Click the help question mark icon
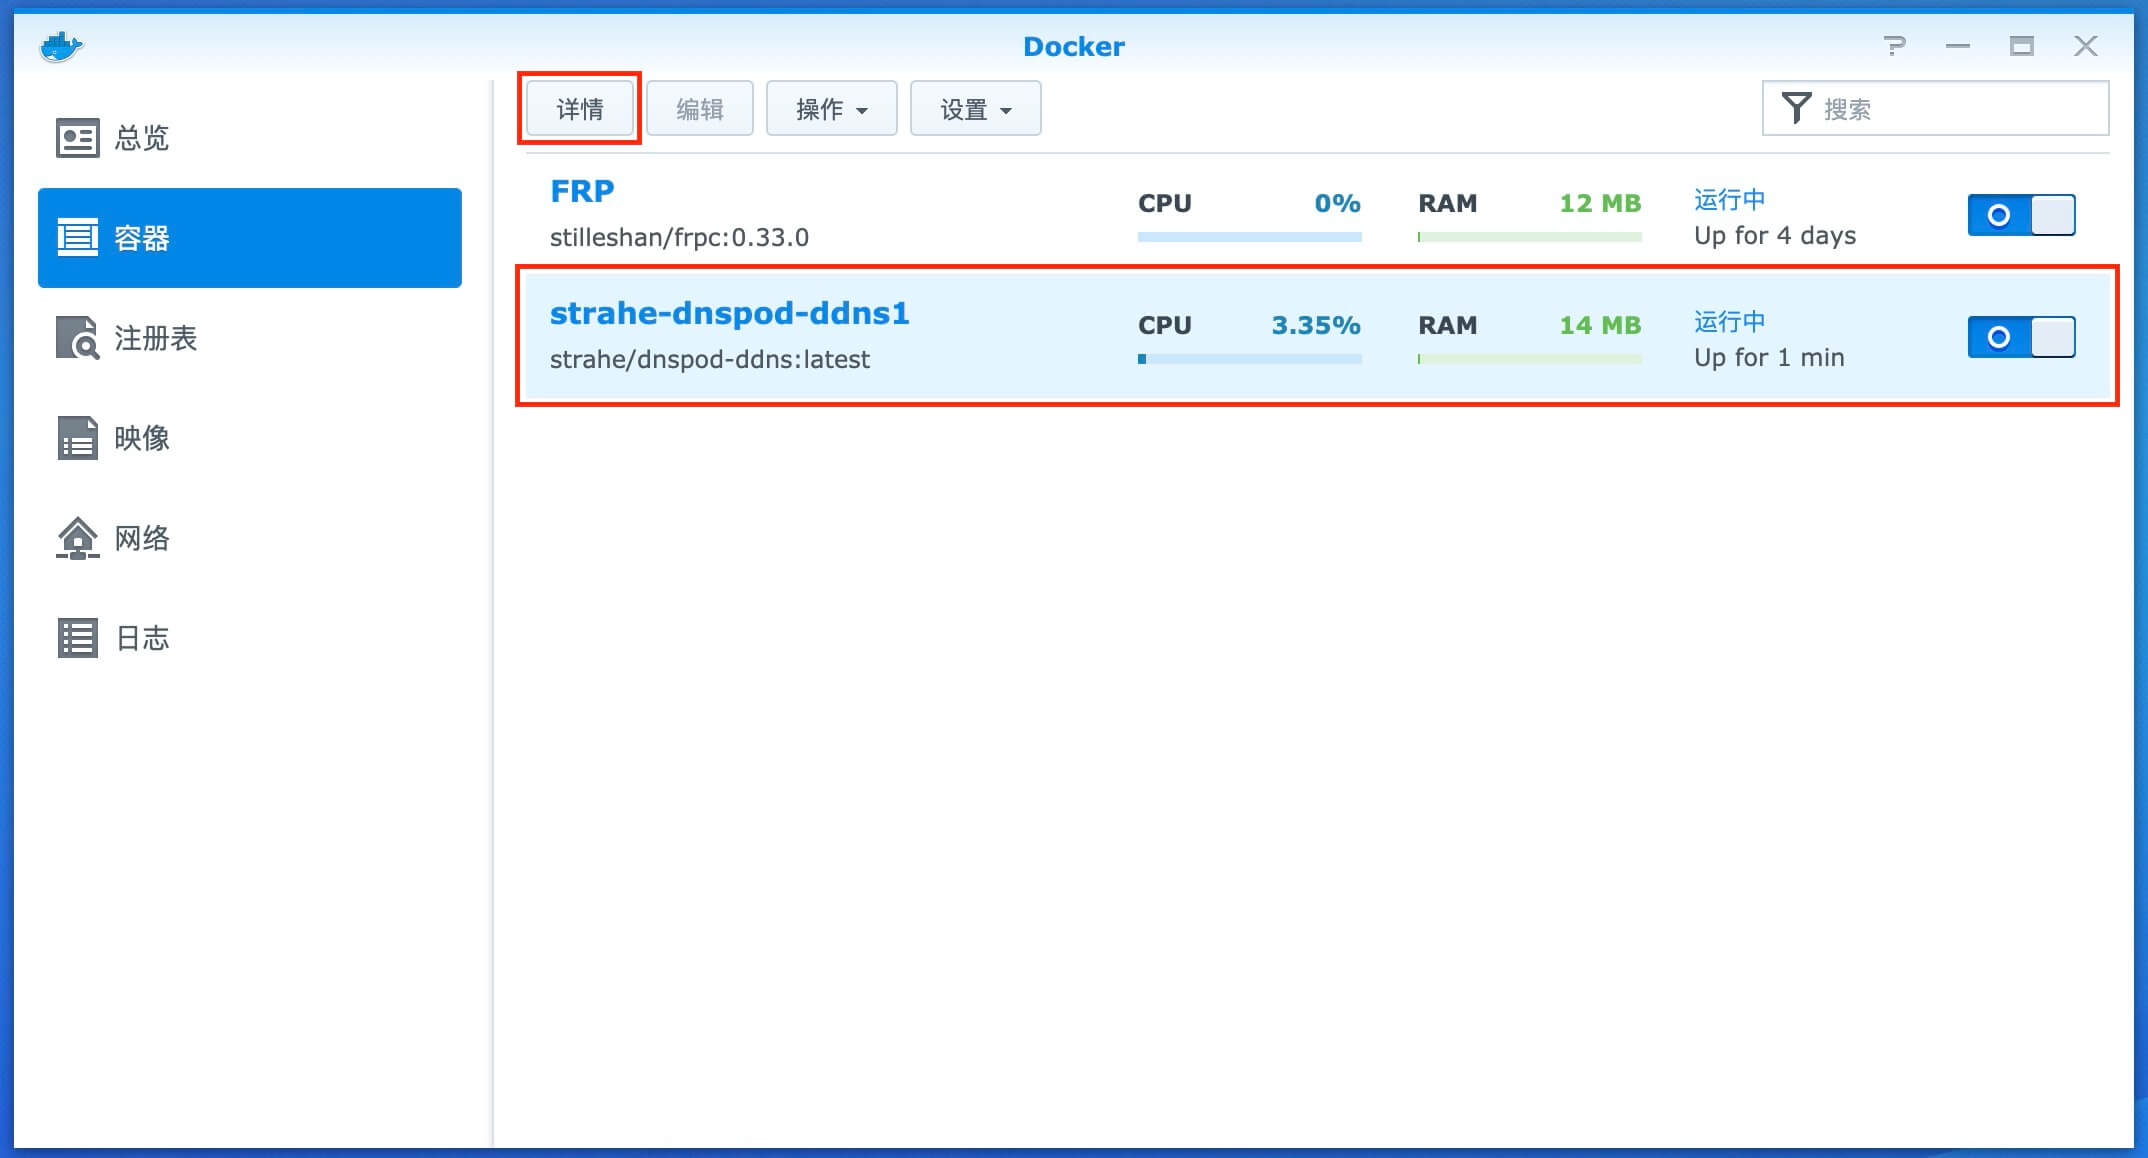 [x=1894, y=46]
